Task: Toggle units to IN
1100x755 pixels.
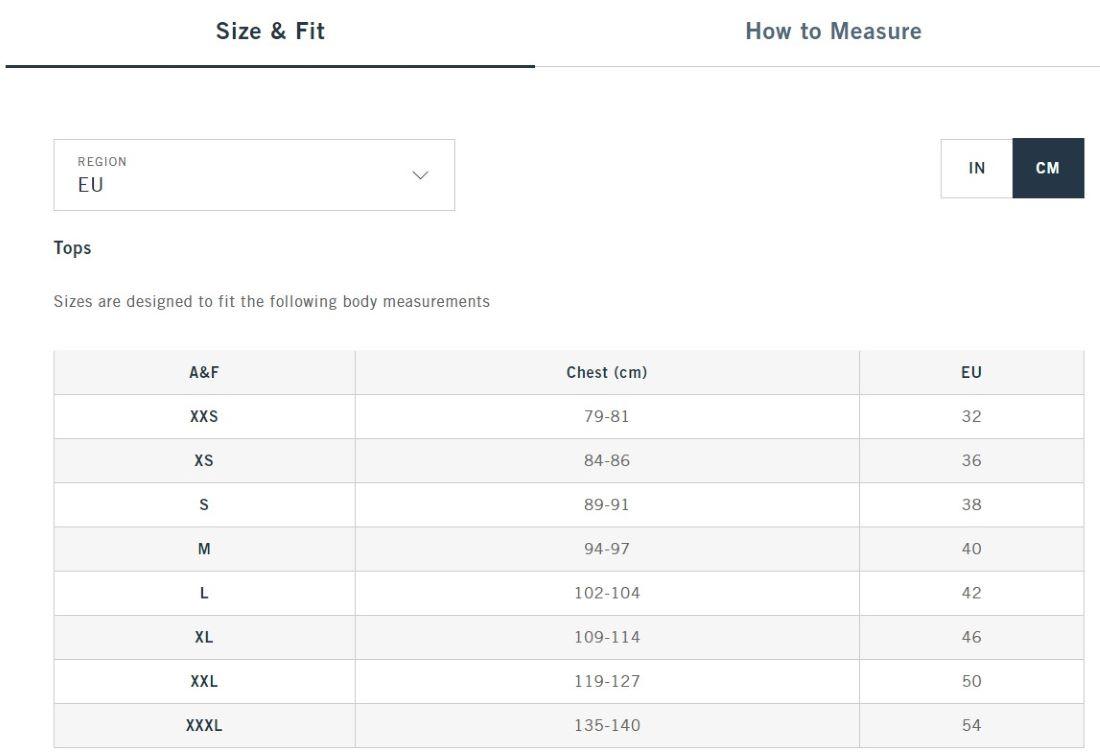Action: tap(977, 168)
